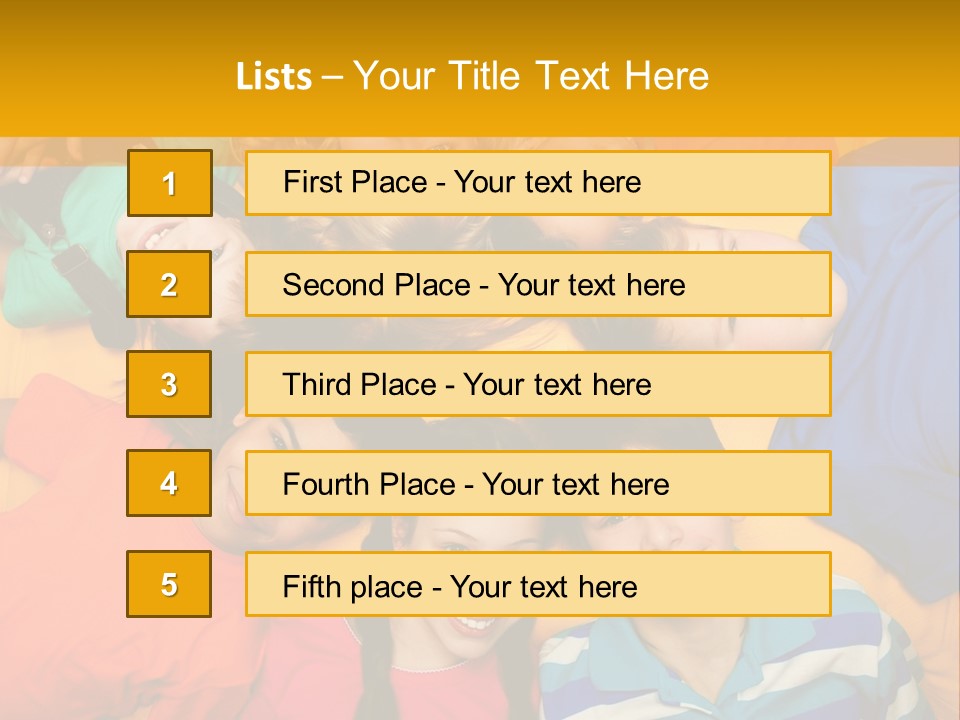Select the orange number 2 box
Image resolution: width=960 pixels, height=720 pixels.
169,283
